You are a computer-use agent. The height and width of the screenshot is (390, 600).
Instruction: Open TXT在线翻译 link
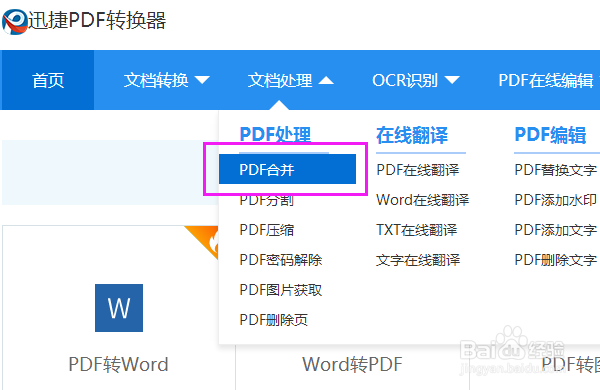pos(417,230)
